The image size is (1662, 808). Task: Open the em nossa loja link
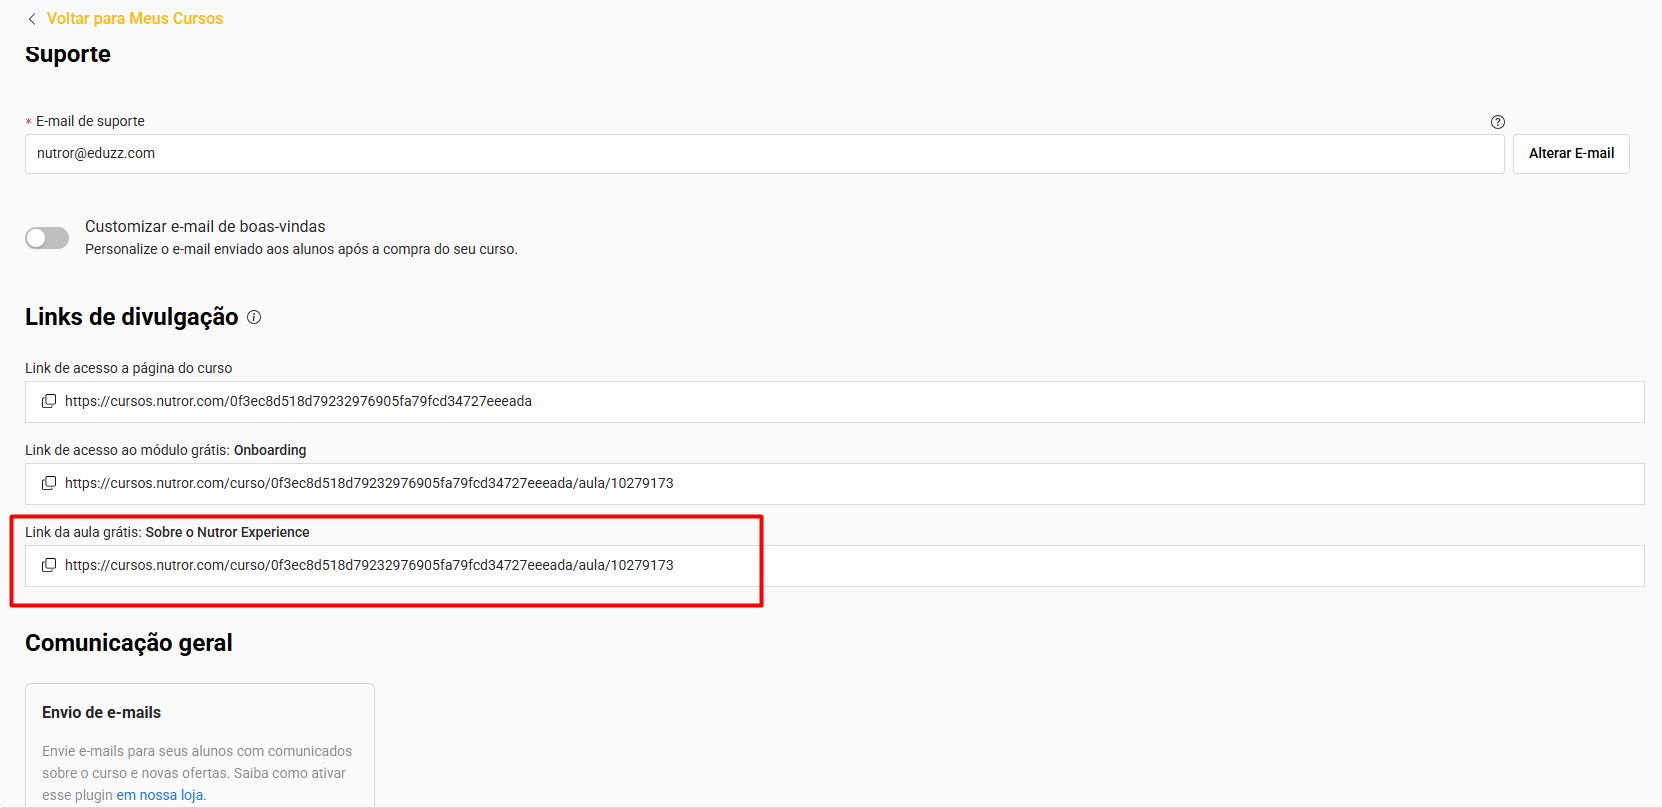tap(160, 795)
